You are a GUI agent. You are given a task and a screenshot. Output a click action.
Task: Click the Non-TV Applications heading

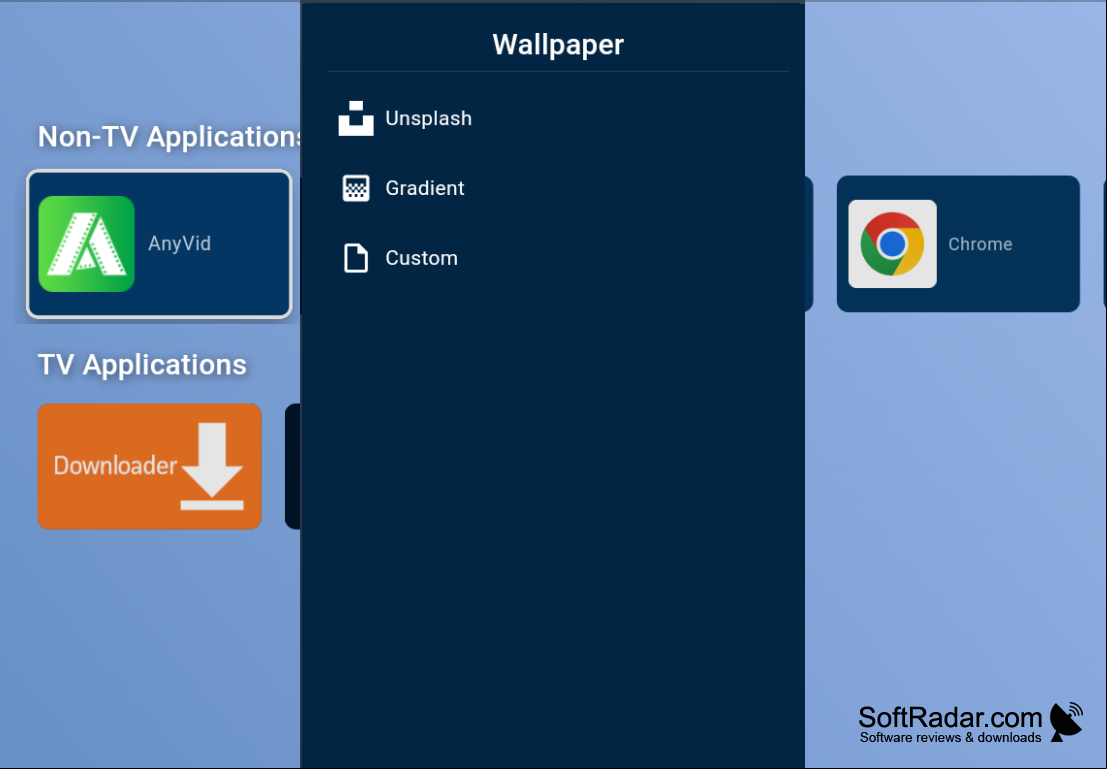(169, 137)
